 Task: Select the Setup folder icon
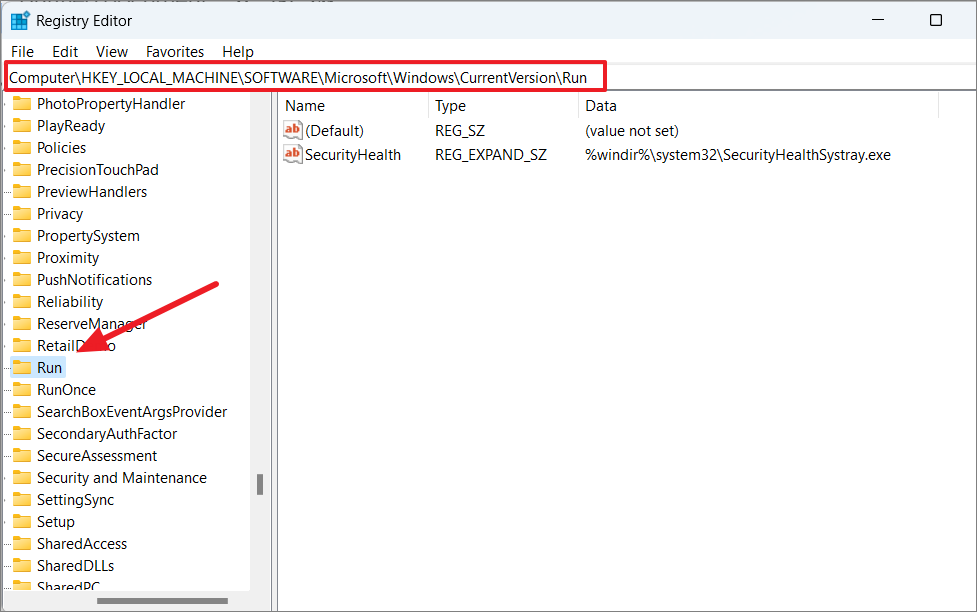(x=22, y=522)
